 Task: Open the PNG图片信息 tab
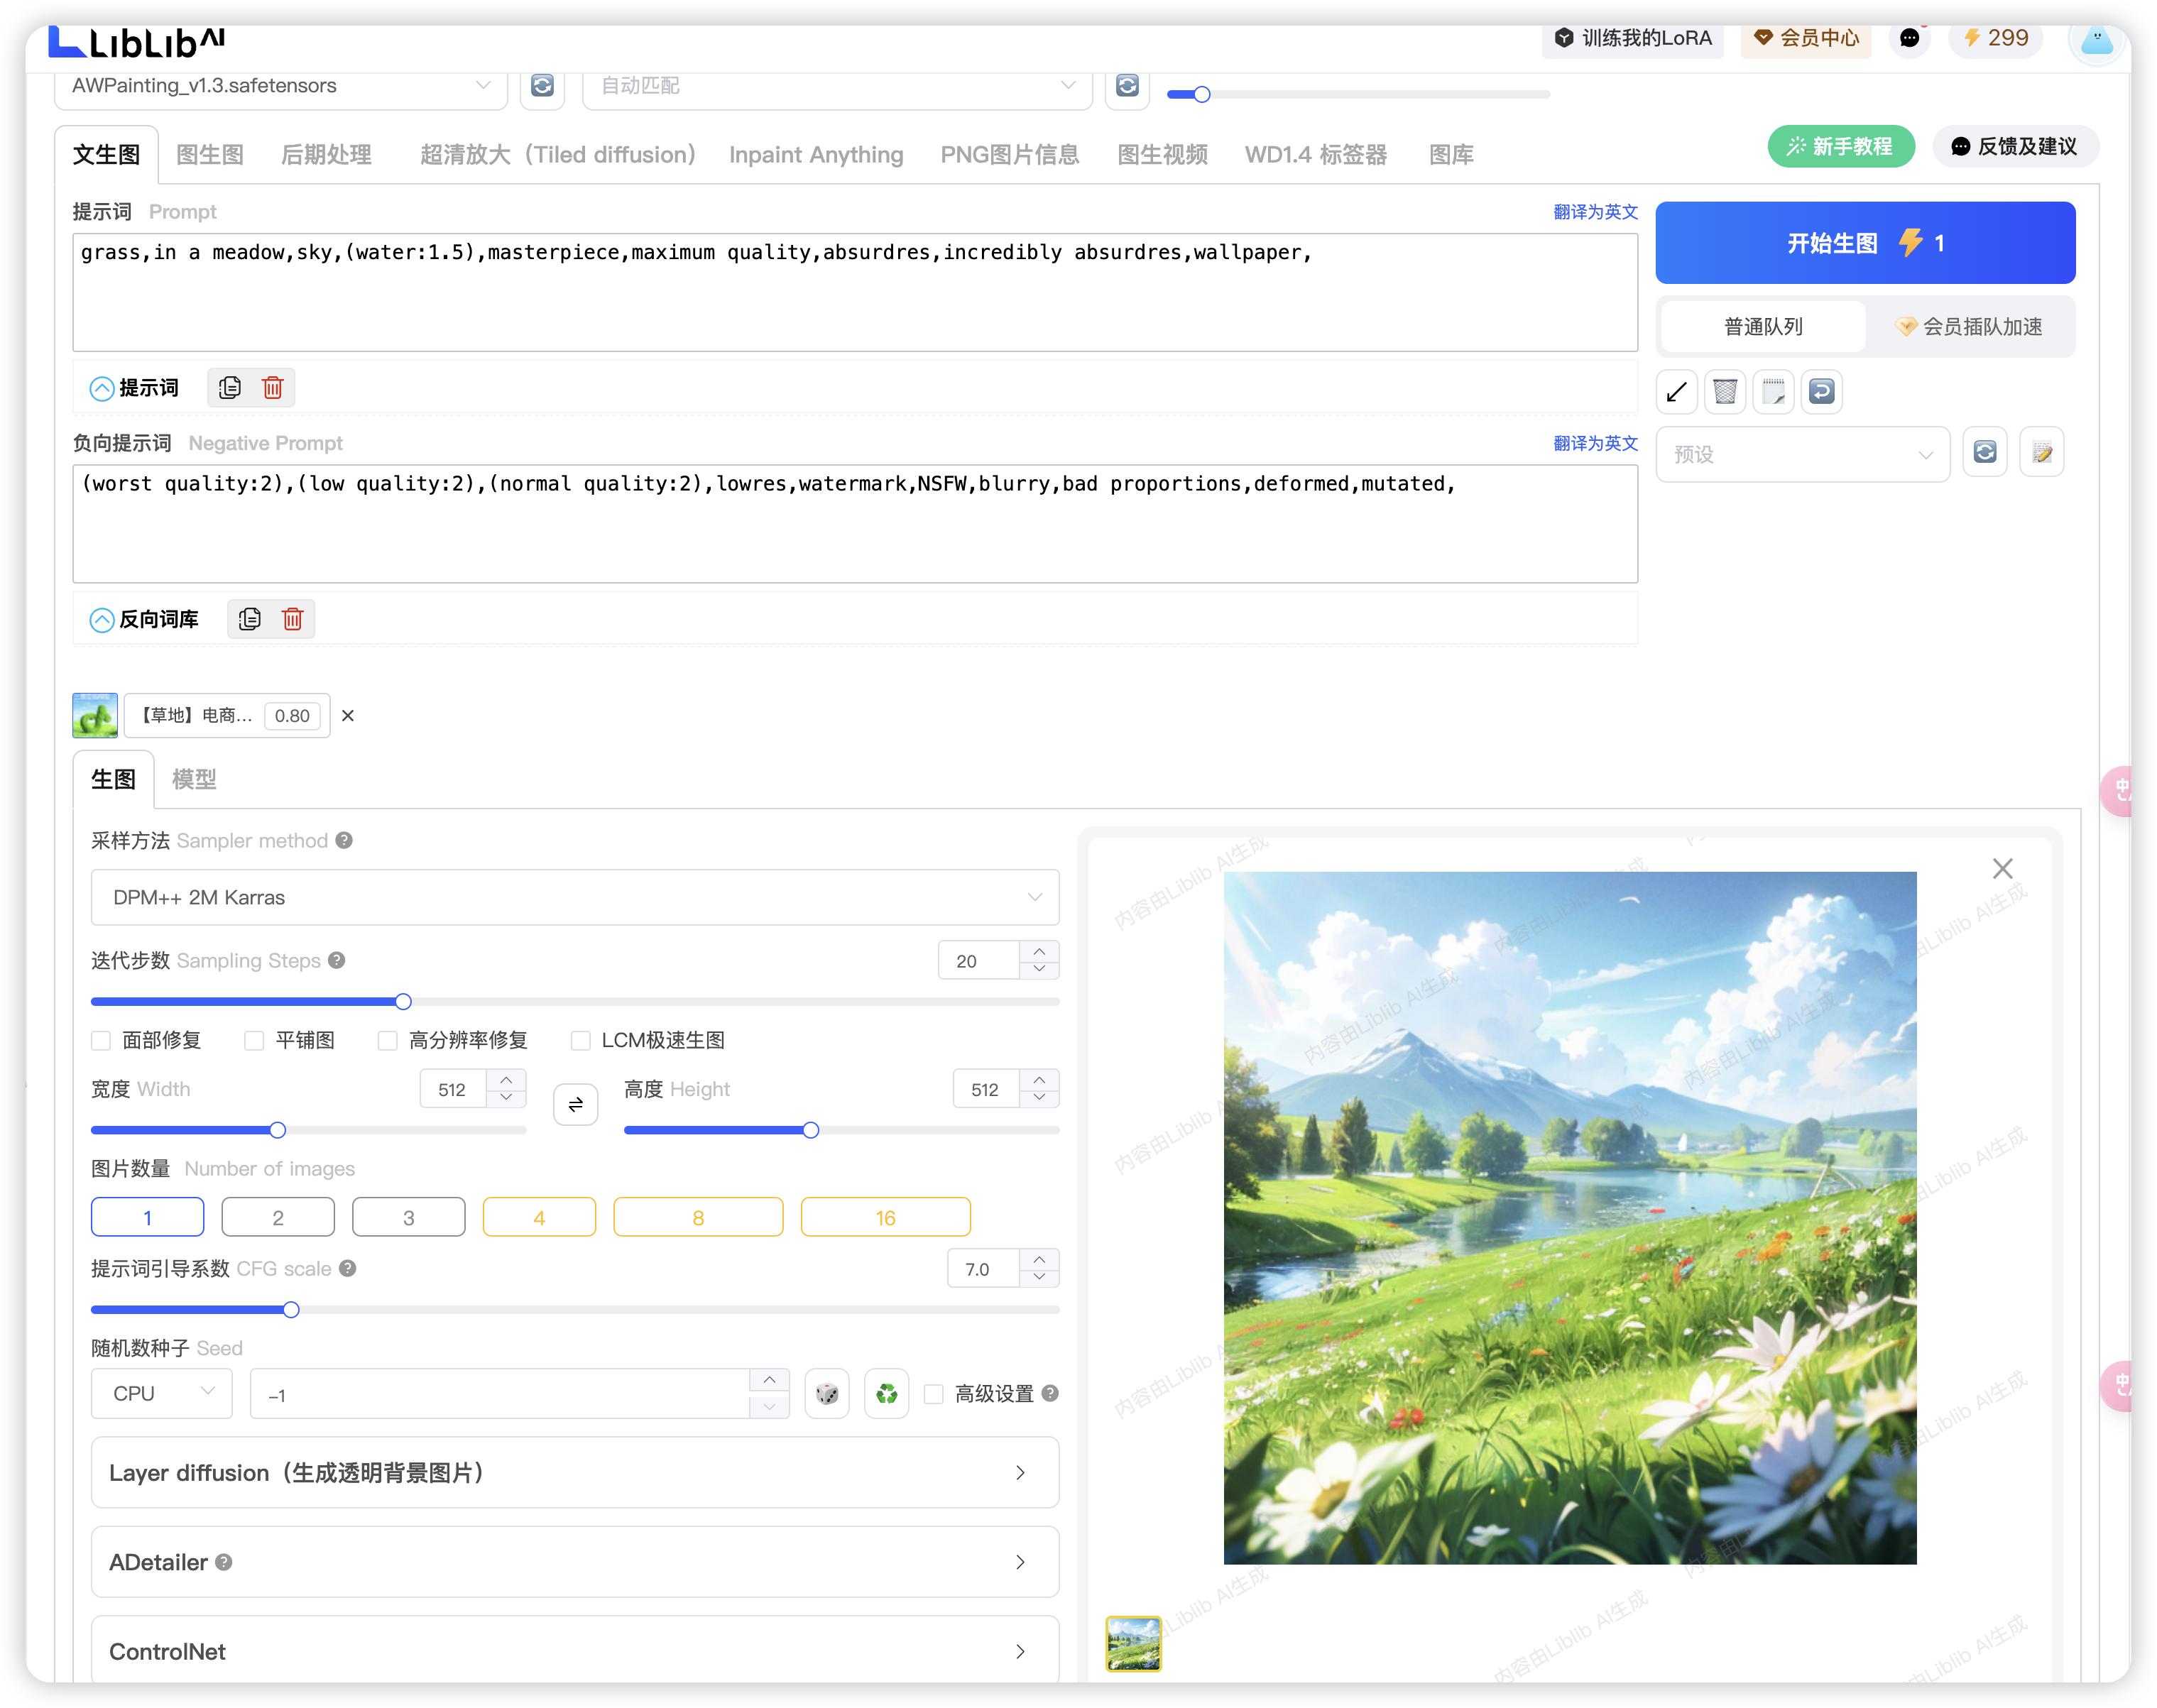[1009, 155]
